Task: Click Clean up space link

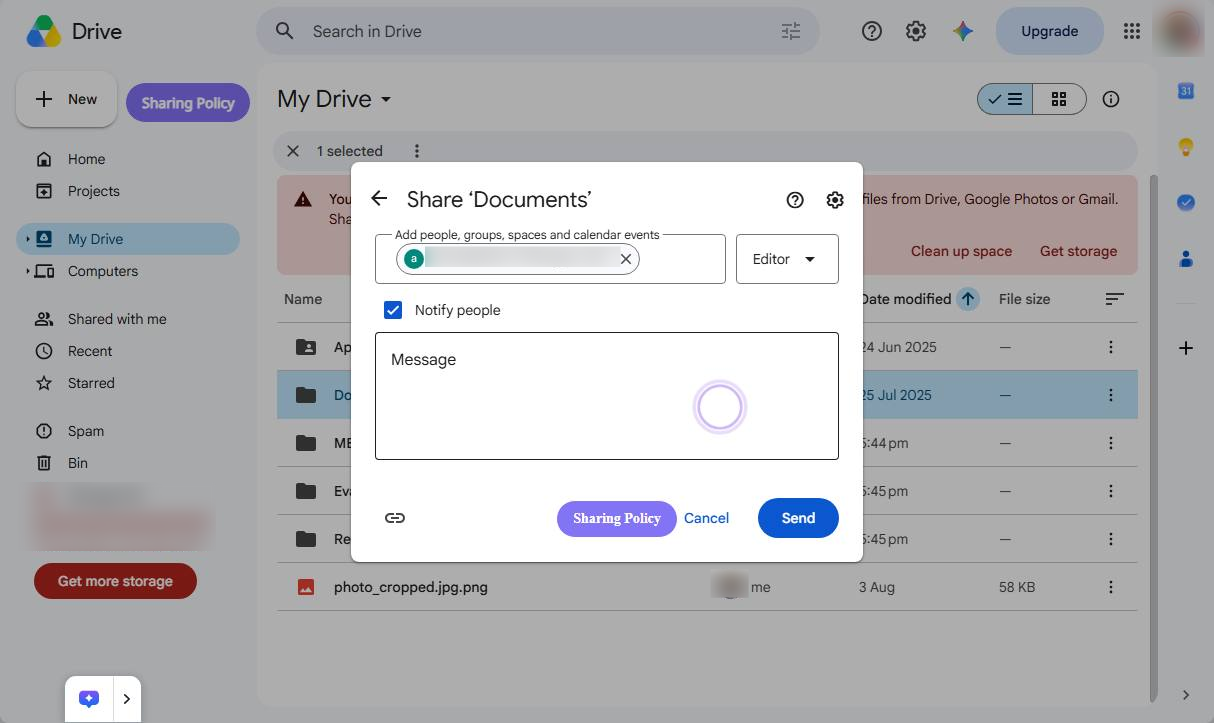Action: coord(961,251)
